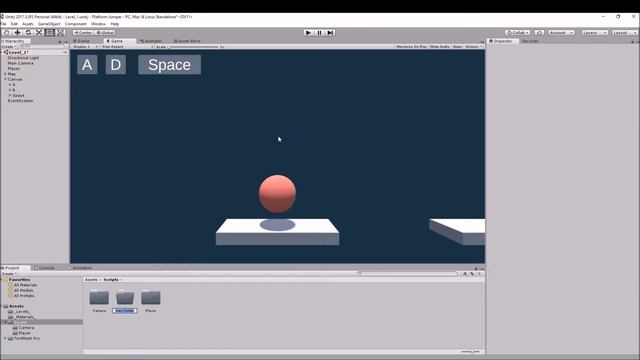Click the Inspector panel lock icon
The width and height of the screenshot is (640, 360).
(x=633, y=41)
